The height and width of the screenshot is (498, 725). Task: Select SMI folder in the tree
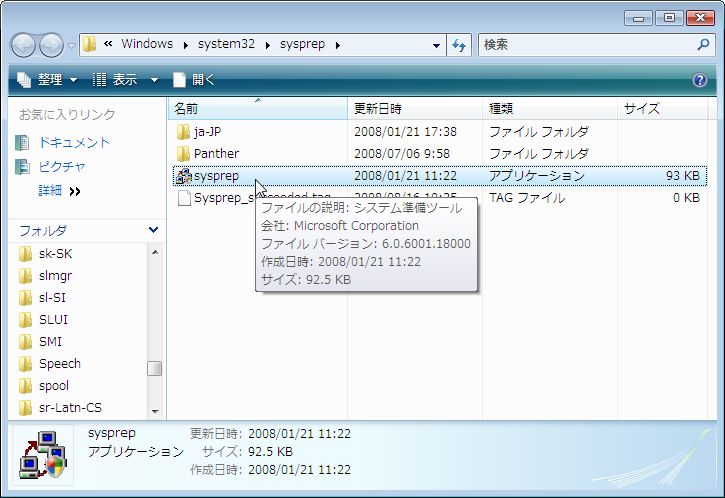coord(50,342)
